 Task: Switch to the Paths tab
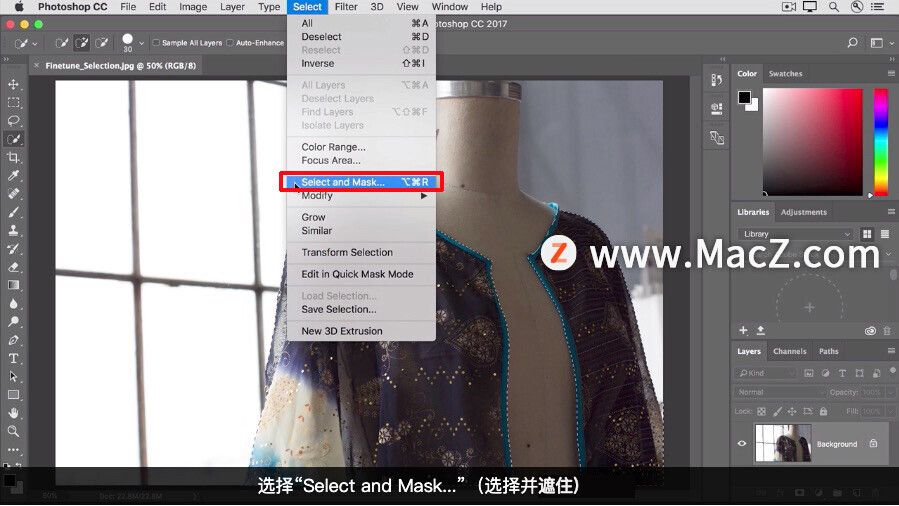828,351
